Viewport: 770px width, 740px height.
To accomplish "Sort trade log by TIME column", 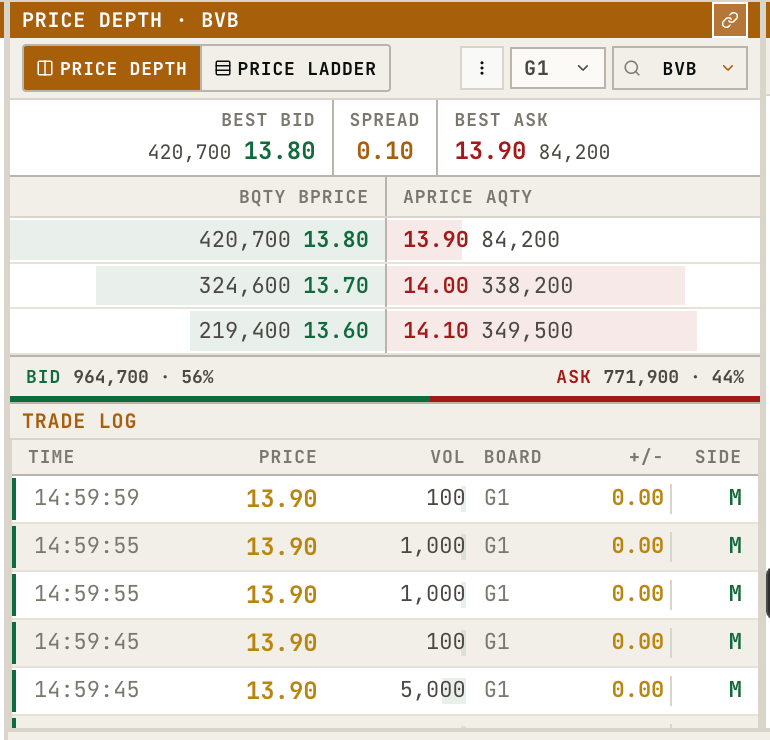I will (x=51, y=457).
